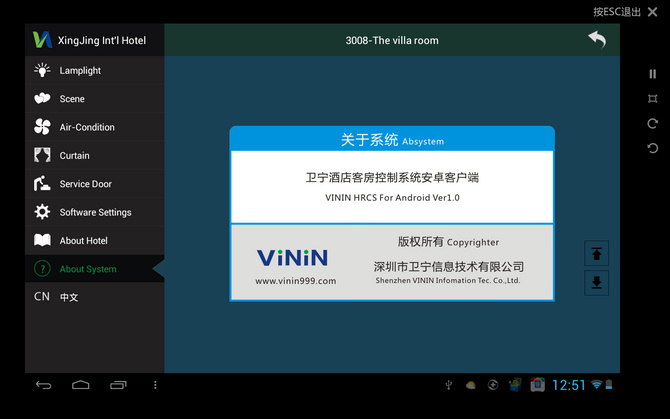Click the lamp bulb icon
This screenshot has height=419, width=670.
pos(42,70)
